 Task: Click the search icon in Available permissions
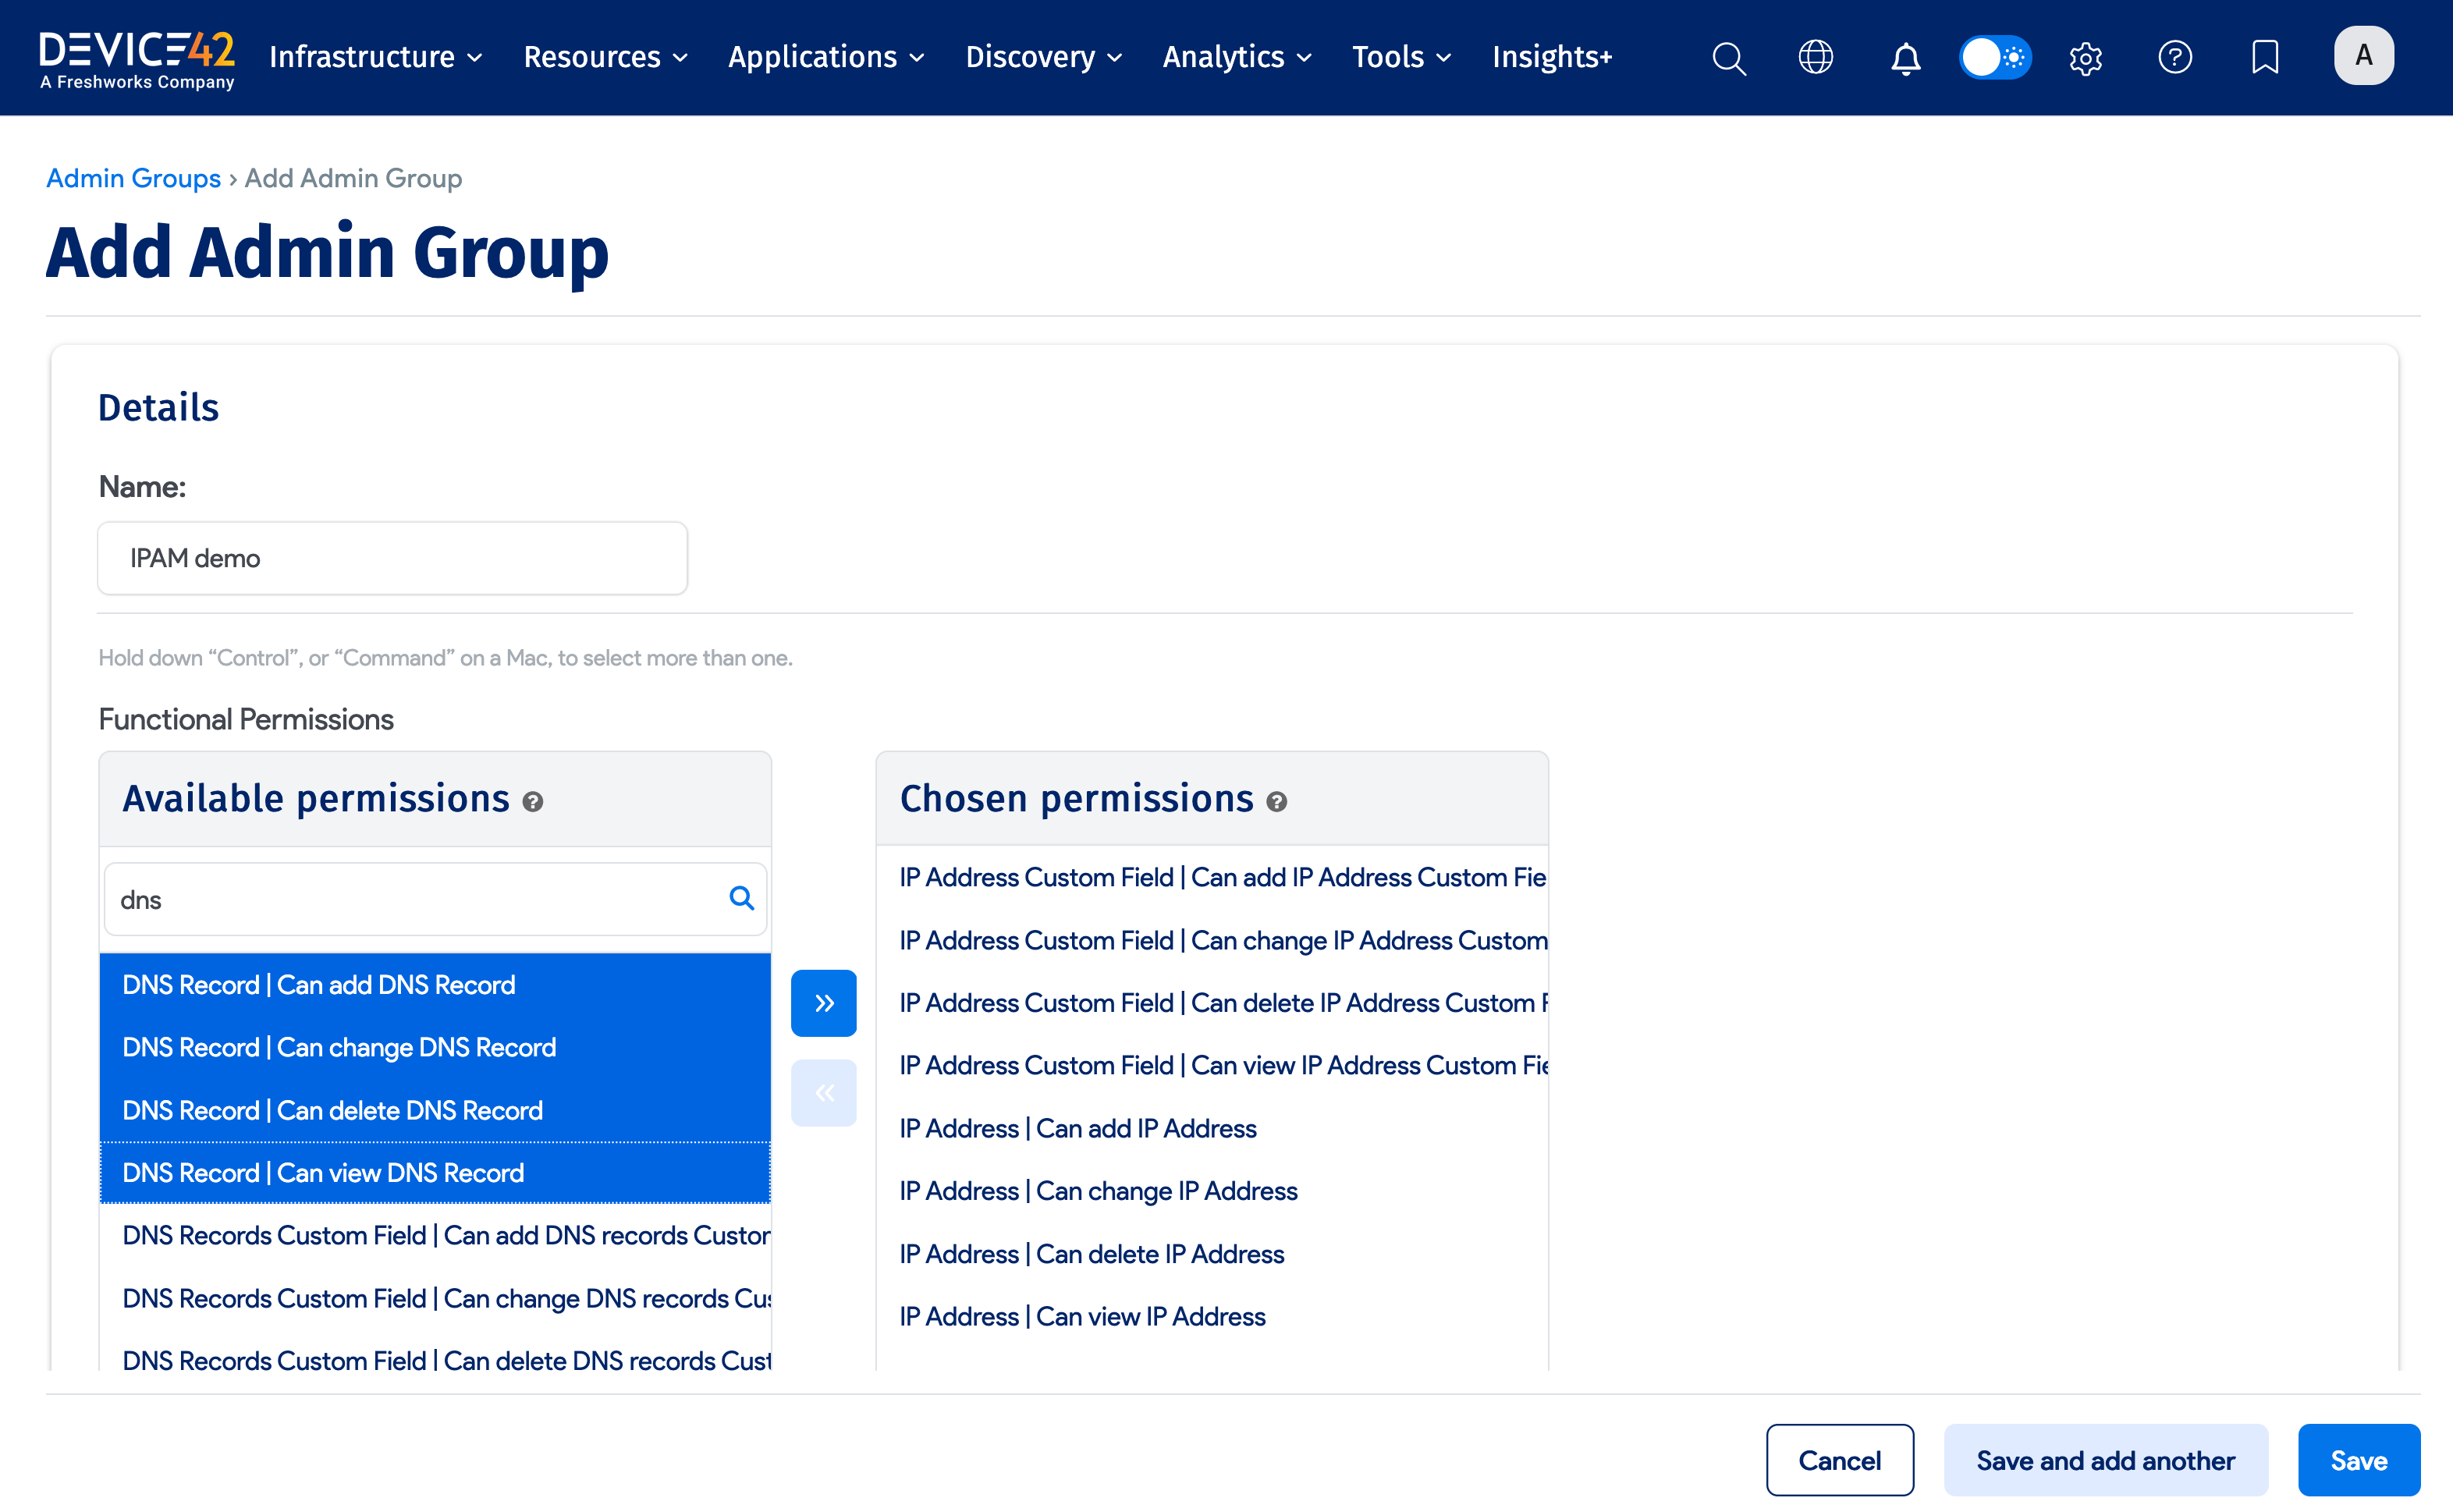(741, 898)
